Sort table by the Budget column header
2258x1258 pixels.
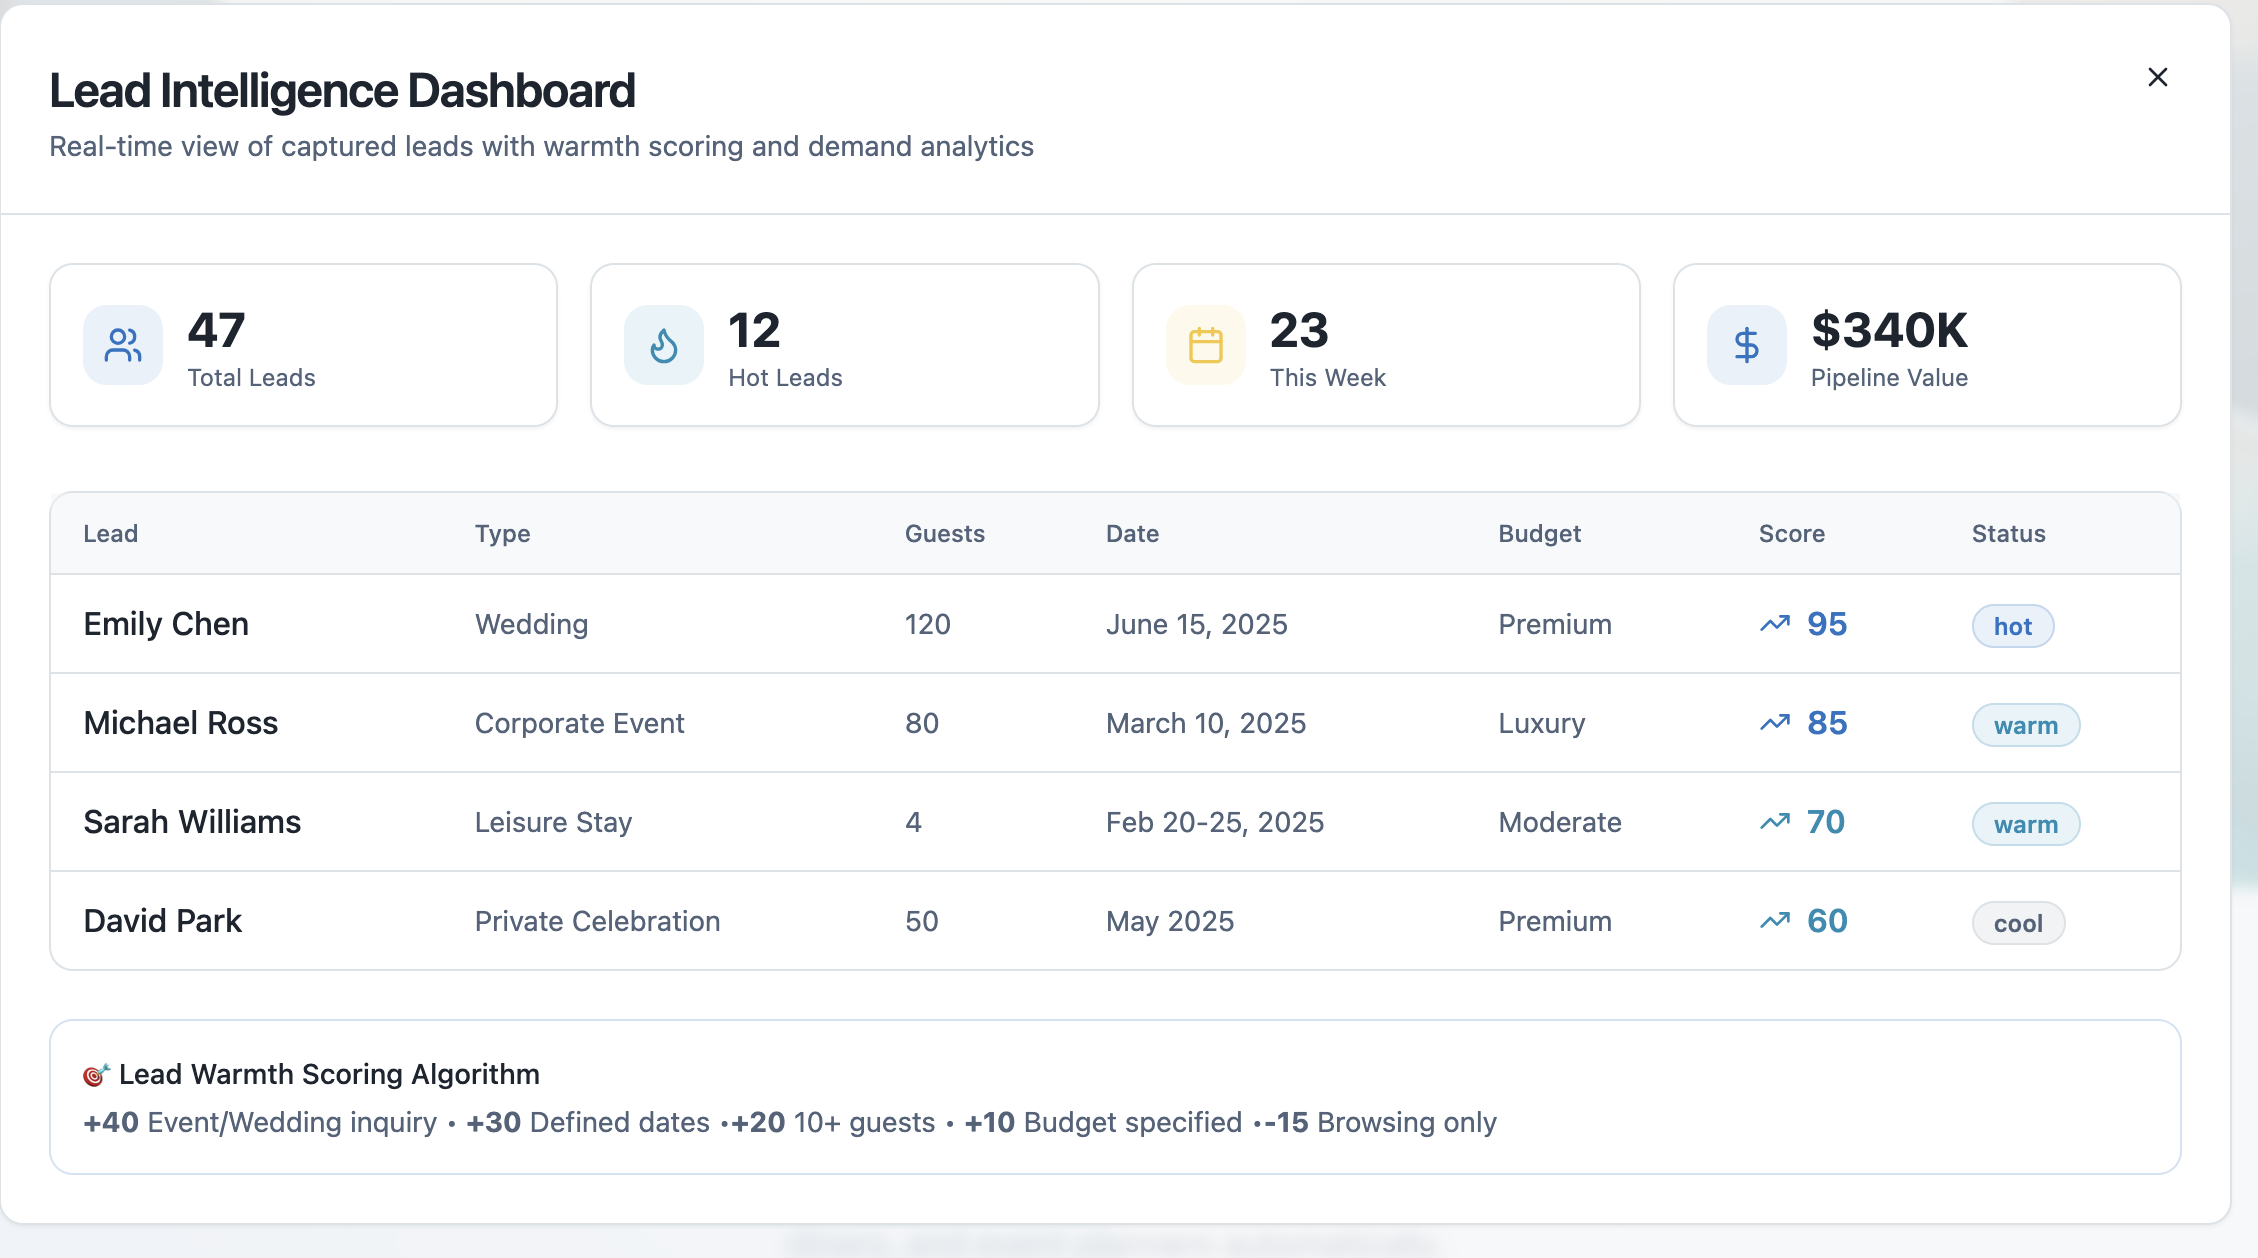1539,533
